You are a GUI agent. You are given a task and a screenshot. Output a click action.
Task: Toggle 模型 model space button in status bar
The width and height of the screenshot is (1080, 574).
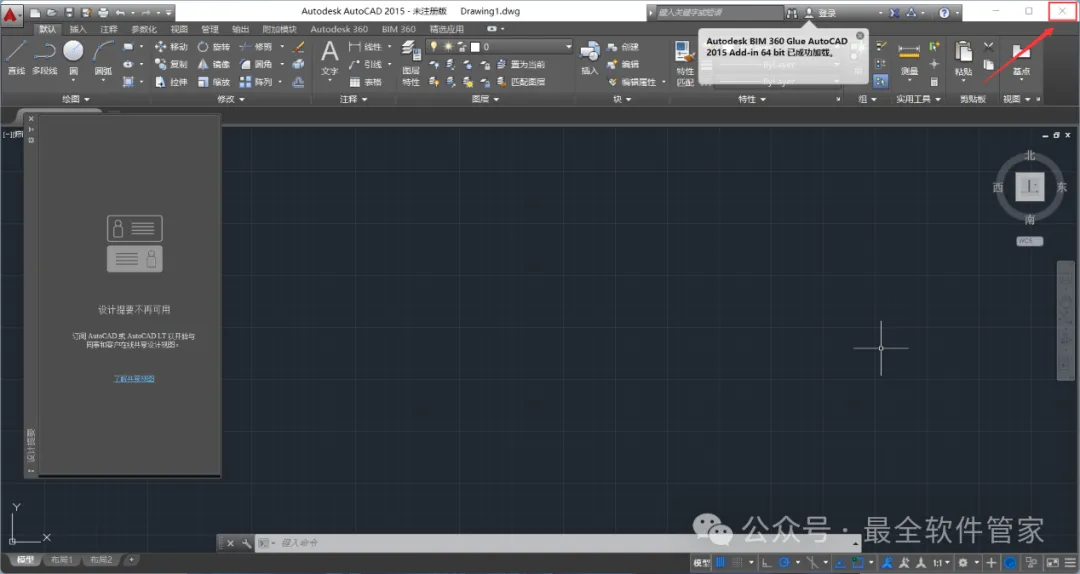(701, 562)
